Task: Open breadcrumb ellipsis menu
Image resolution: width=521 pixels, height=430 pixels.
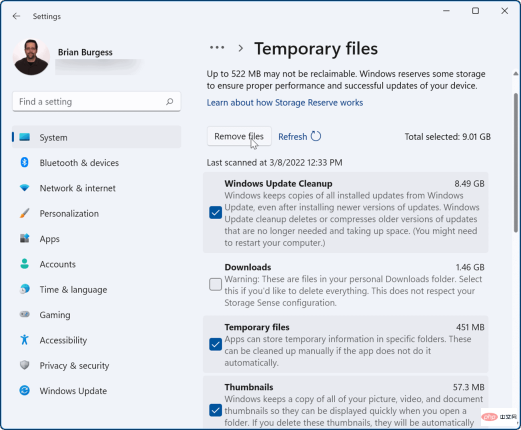Action: 217,48
